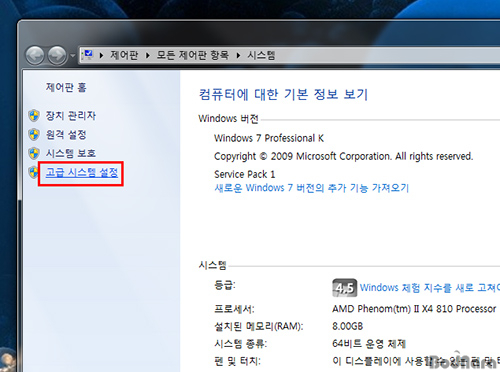Click the Service Pack 1 text
Image resolution: width=500 pixels, height=372 pixels.
click(245, 174)
